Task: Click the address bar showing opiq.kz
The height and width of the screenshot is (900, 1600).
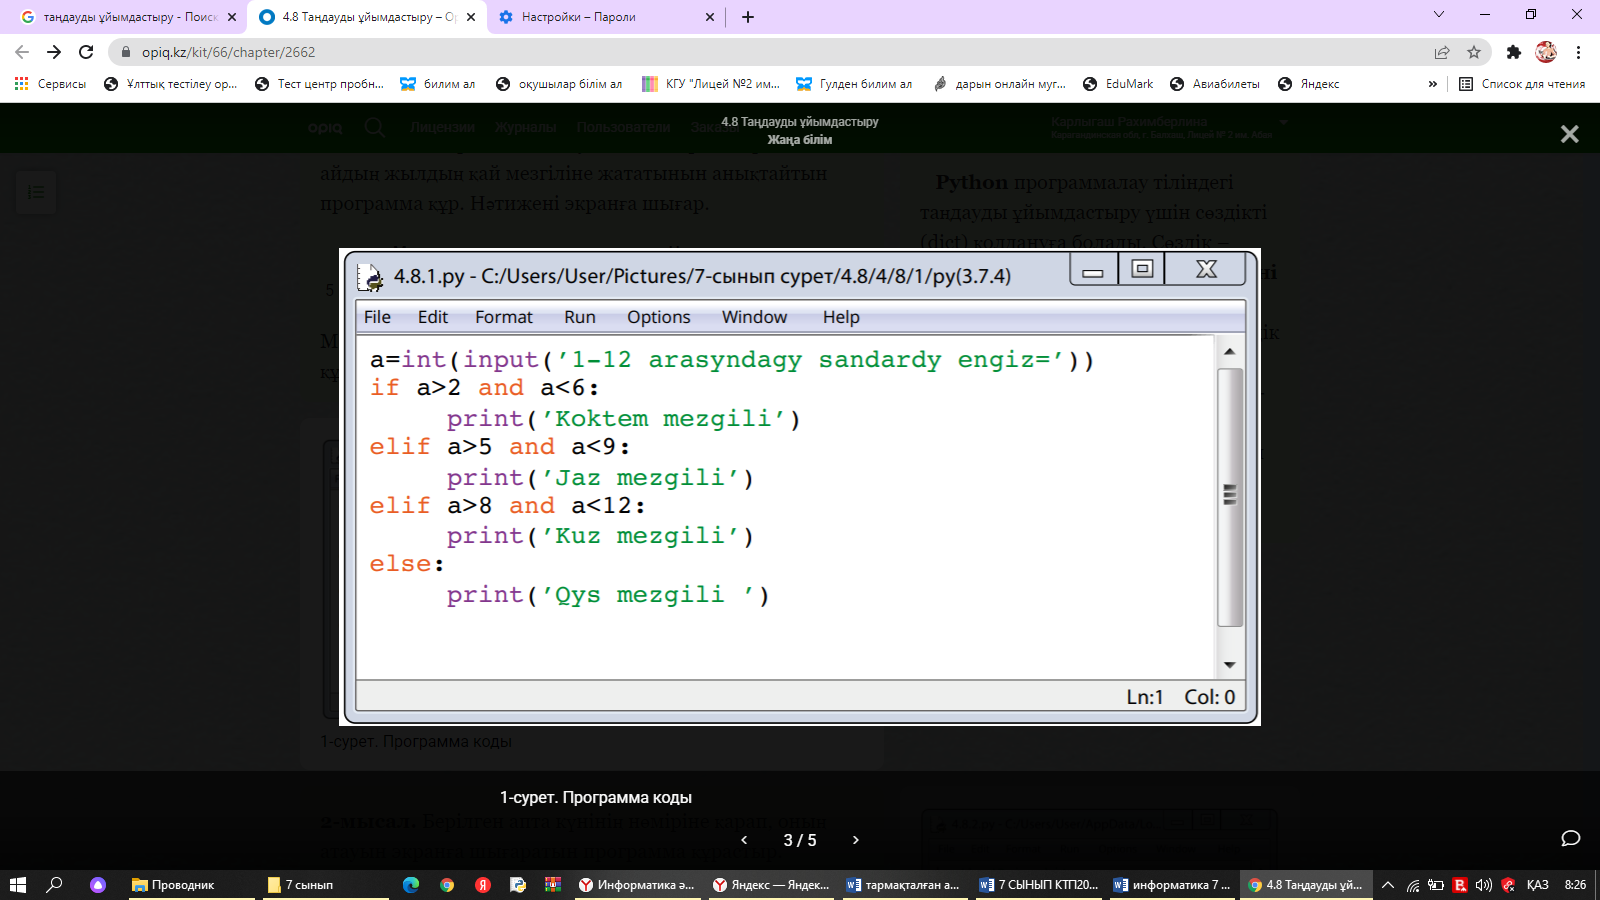Action: (x=700, y=52)
